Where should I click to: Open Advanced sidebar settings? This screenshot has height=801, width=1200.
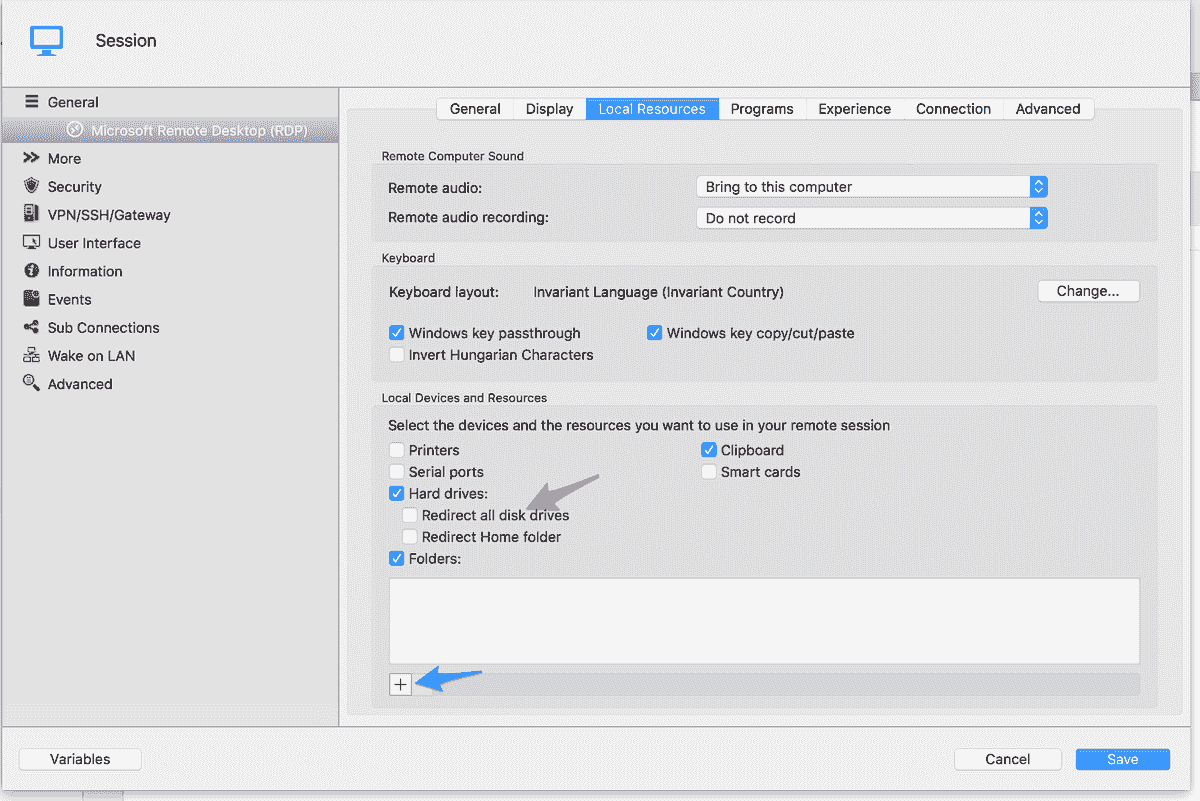[79, 383]
